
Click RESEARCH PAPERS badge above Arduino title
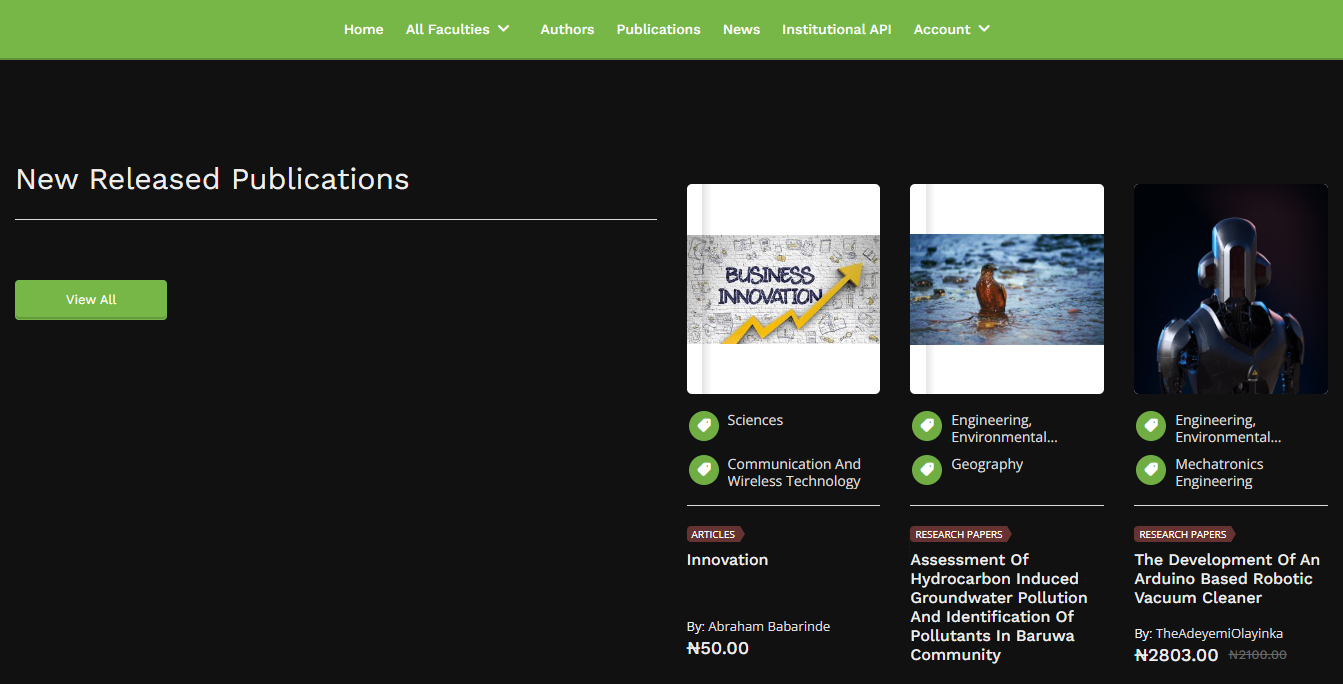[1184, 534]
